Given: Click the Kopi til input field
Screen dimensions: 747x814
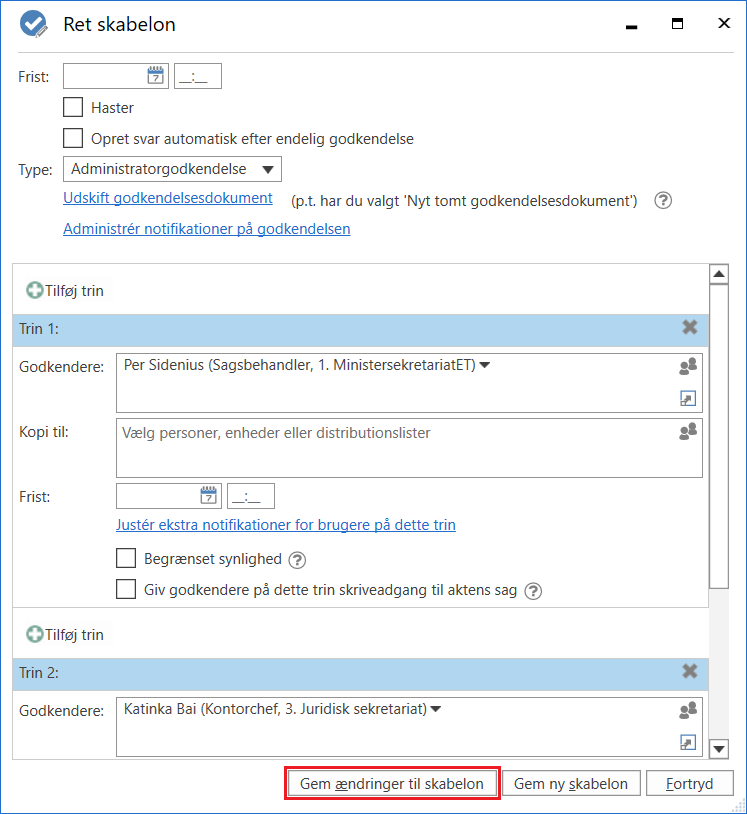Looking at the screenshot, I should (x=395, y=446).
